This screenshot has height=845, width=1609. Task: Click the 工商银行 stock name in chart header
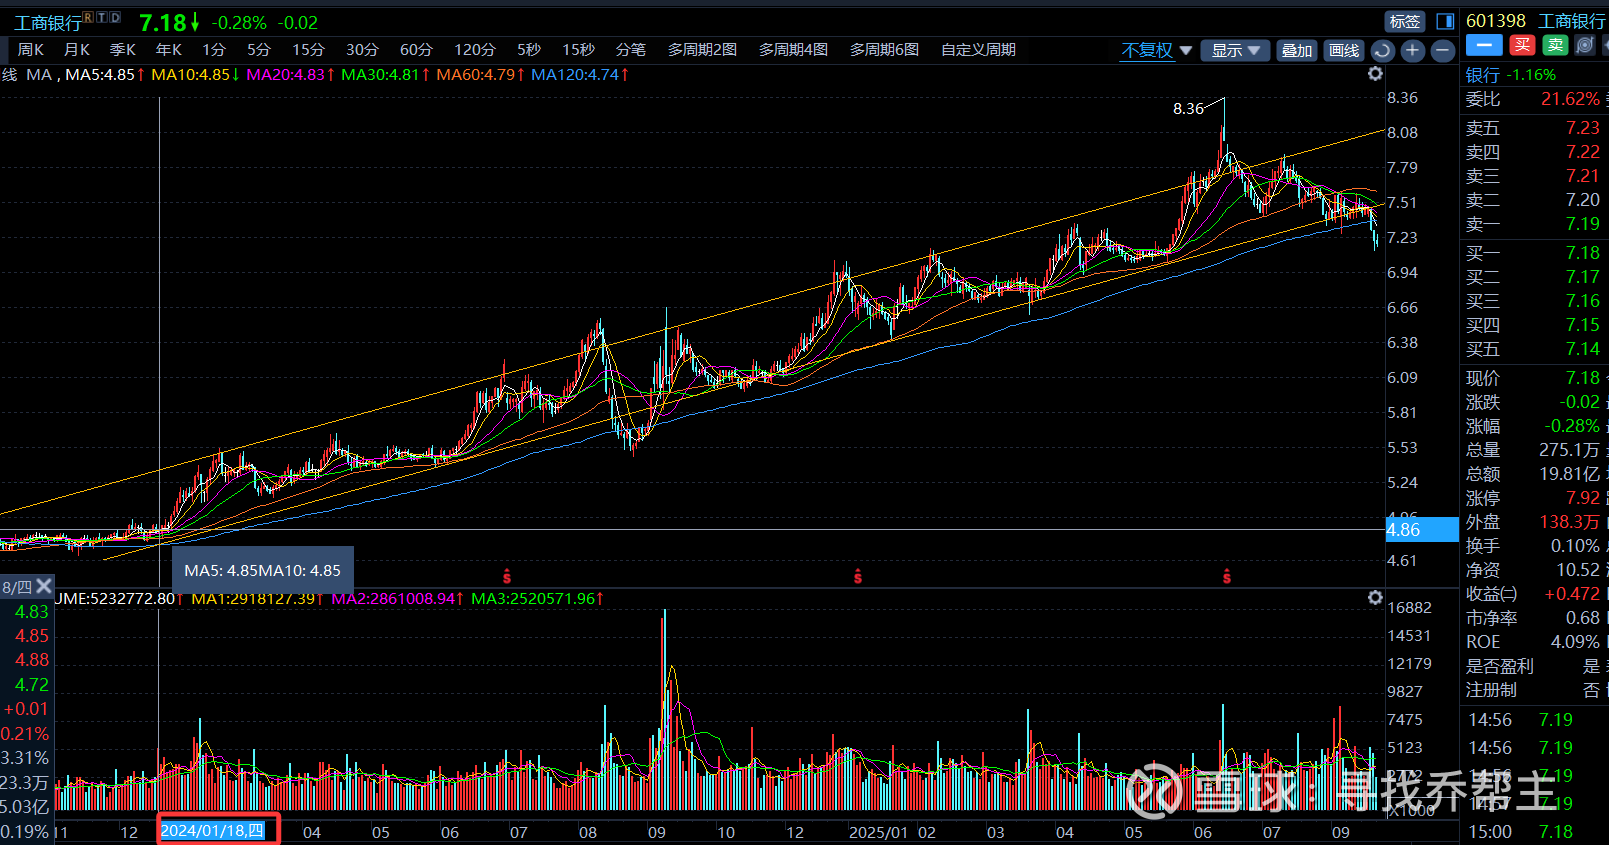(48, 22)
